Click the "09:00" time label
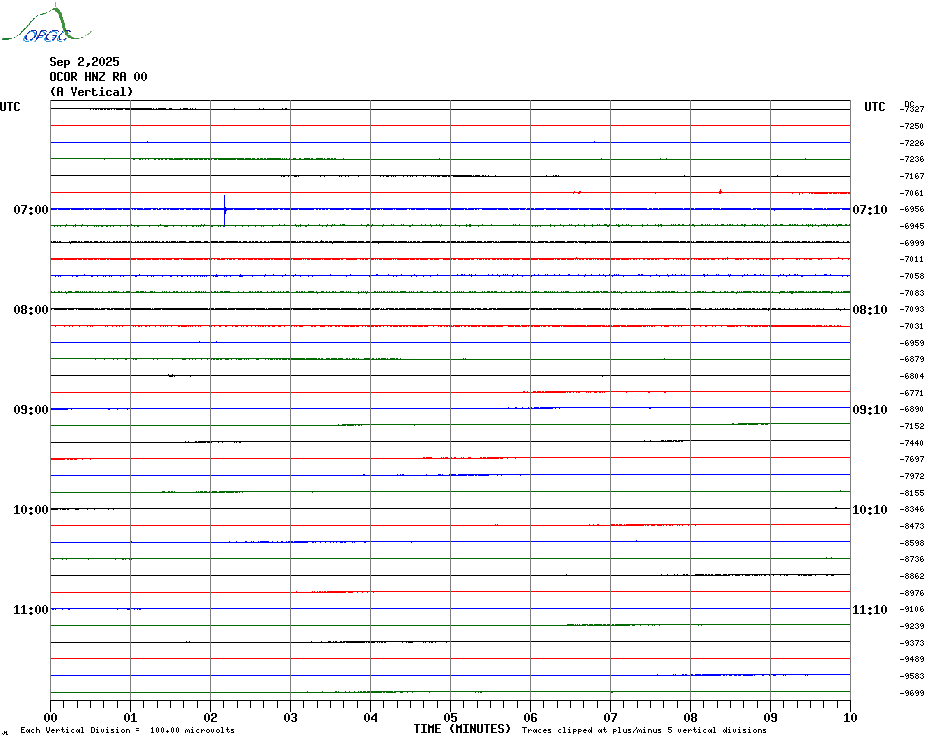 pyautogui.click(x=31, y=410)
